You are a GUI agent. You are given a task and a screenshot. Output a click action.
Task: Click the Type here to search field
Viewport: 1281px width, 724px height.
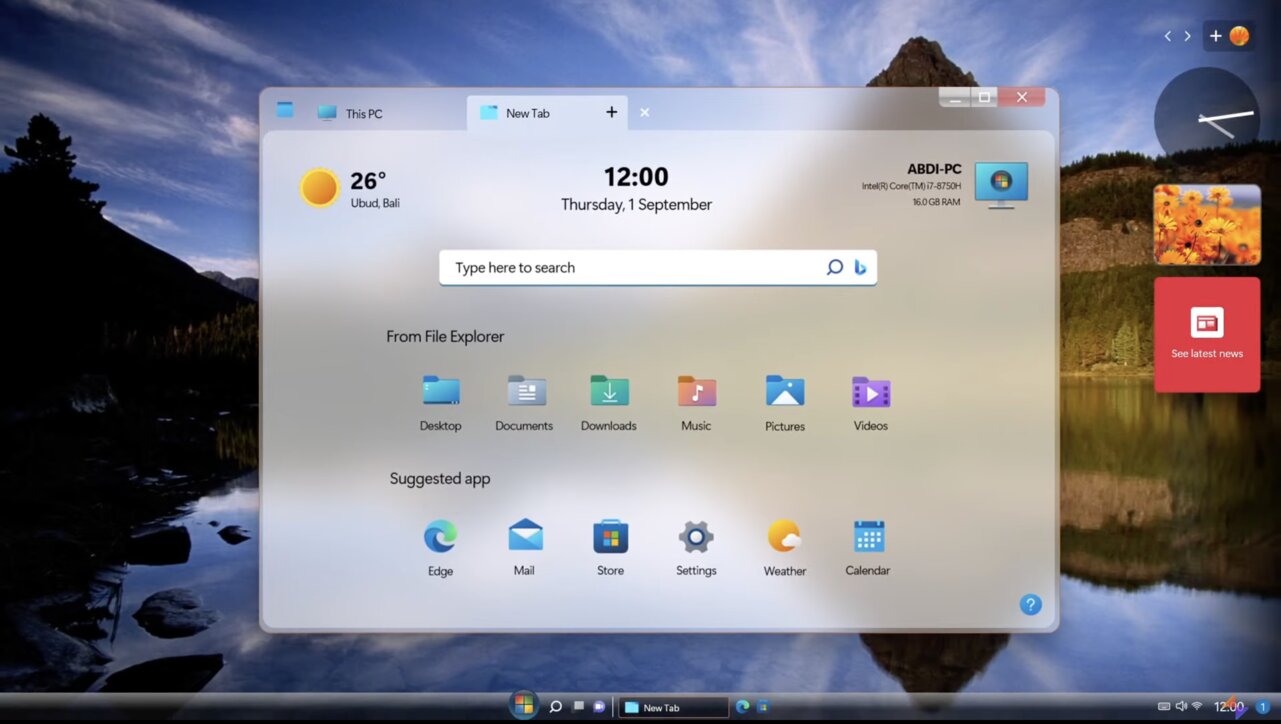(x=658, y=267)
